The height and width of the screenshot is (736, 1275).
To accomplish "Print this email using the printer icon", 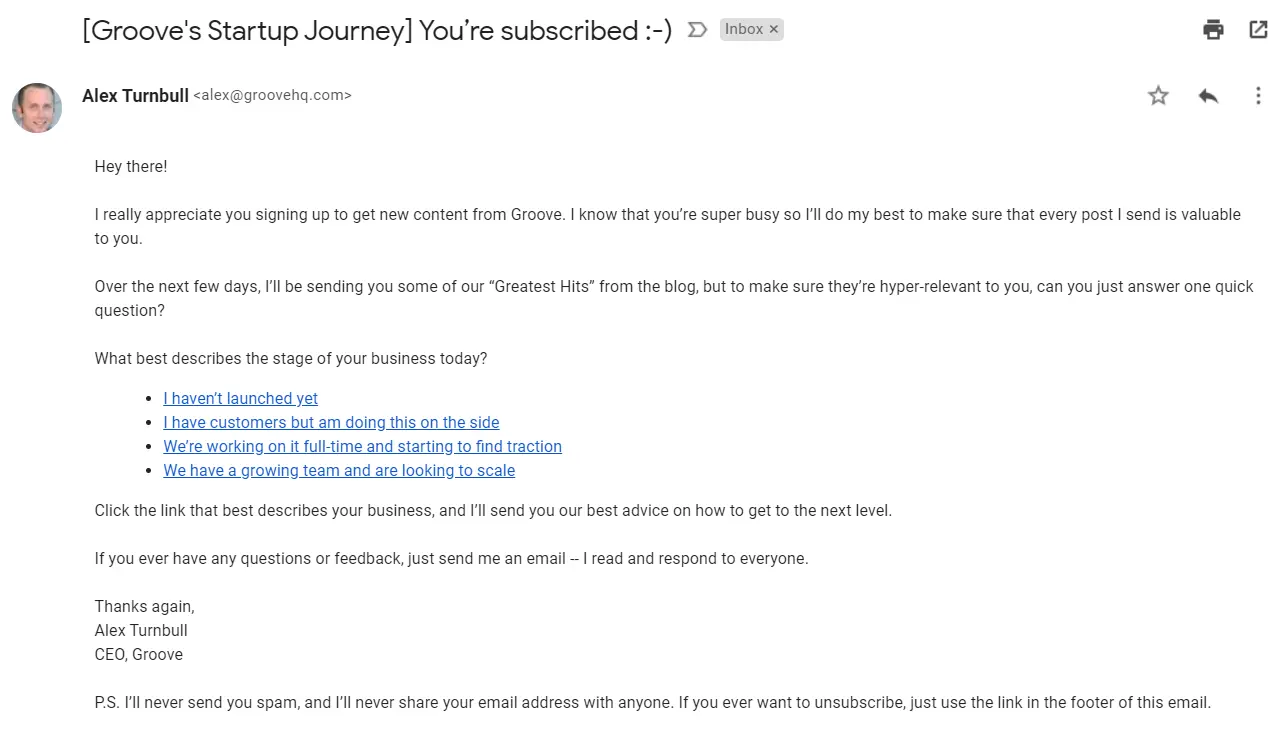I will (x=1213, y=29).
